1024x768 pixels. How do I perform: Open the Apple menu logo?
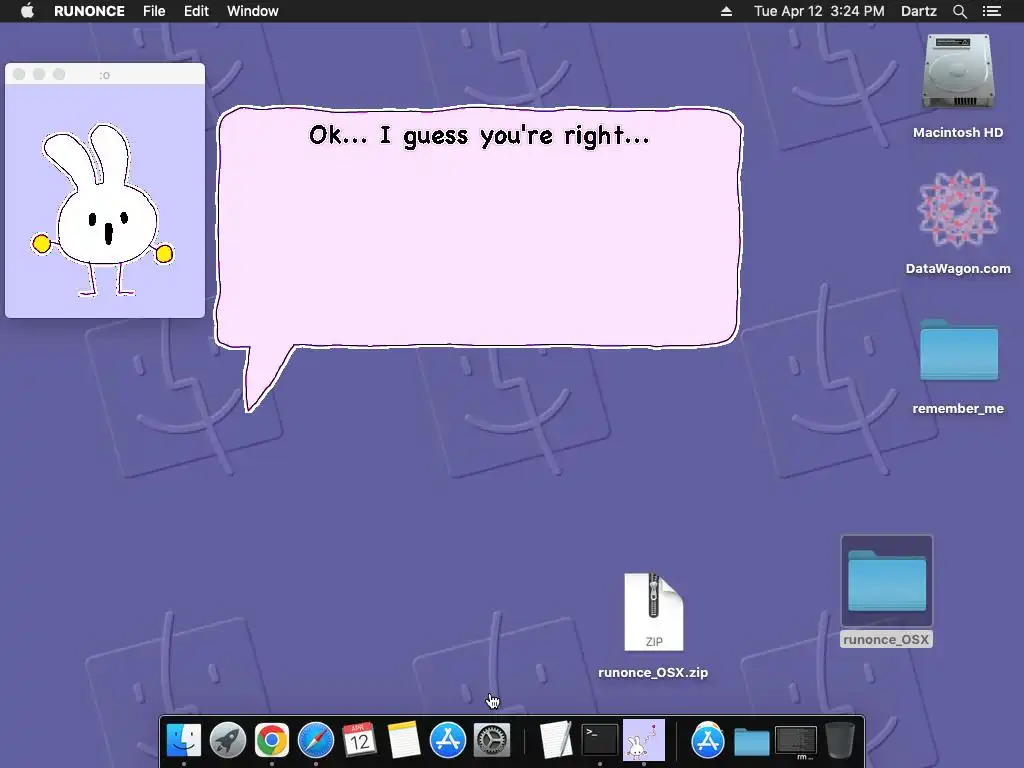pos(27,11)
